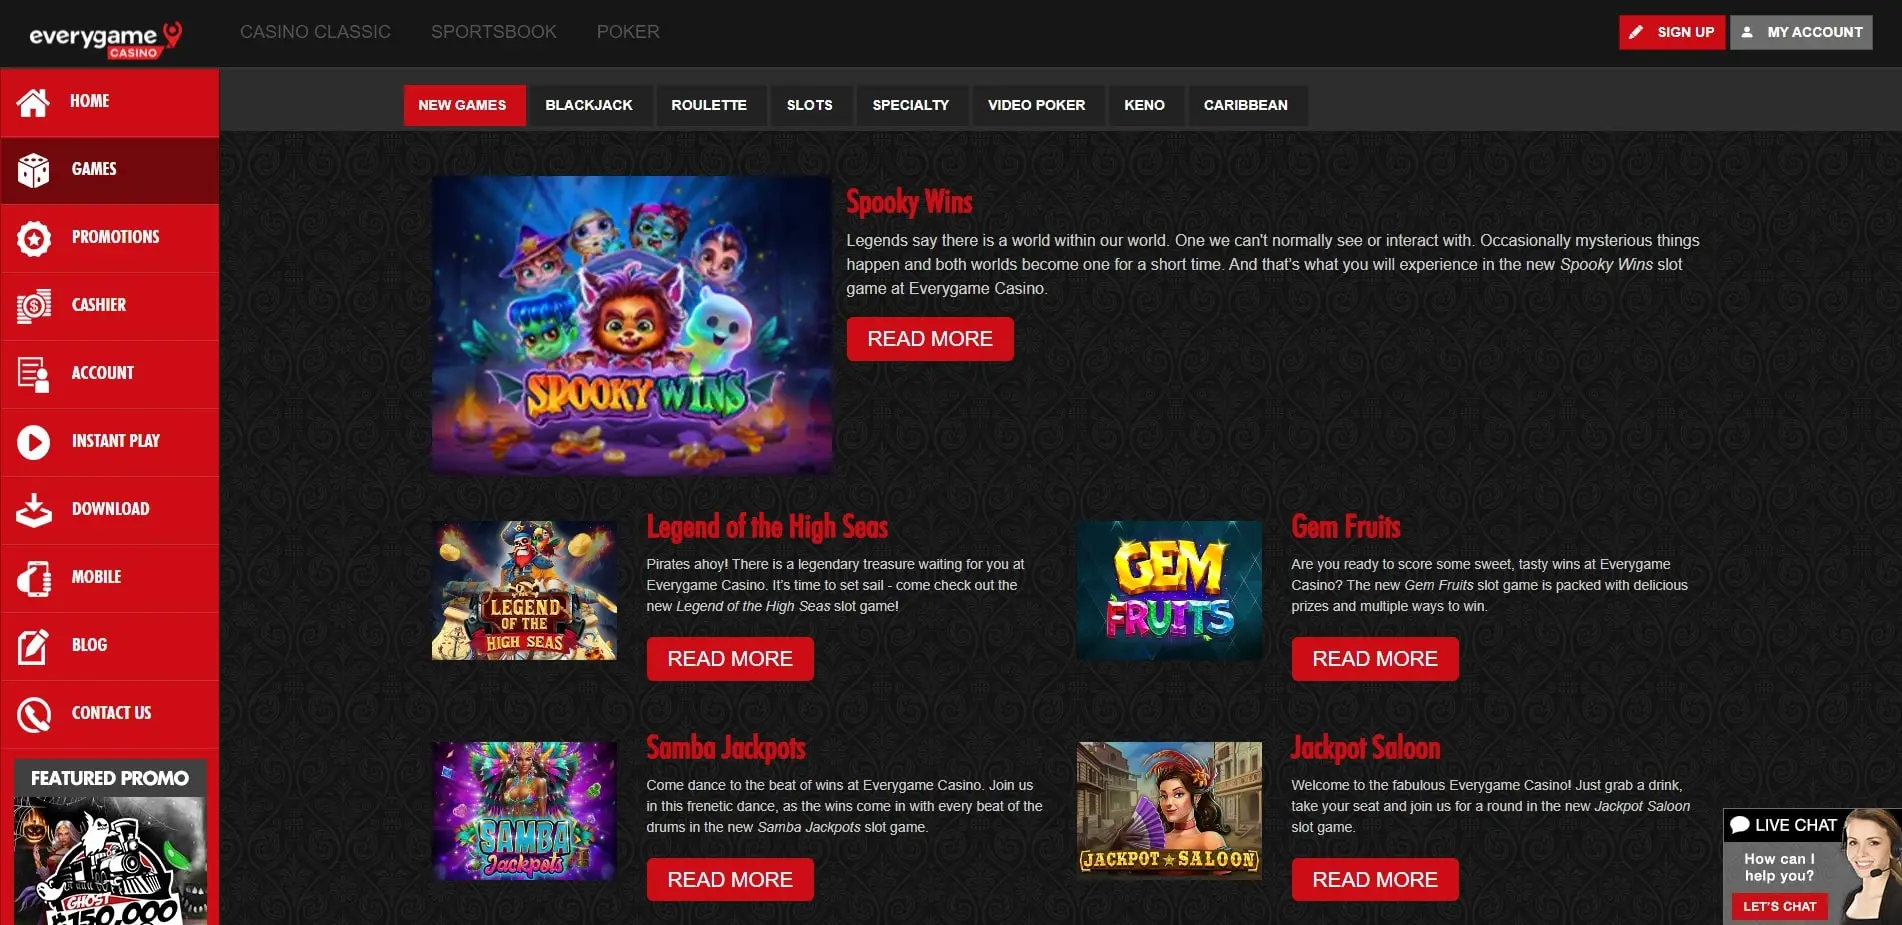This screenshot has width=1902, height=925.
Task: Launch Instant Play via play circle icon
Action: click(x=33, y=442)
